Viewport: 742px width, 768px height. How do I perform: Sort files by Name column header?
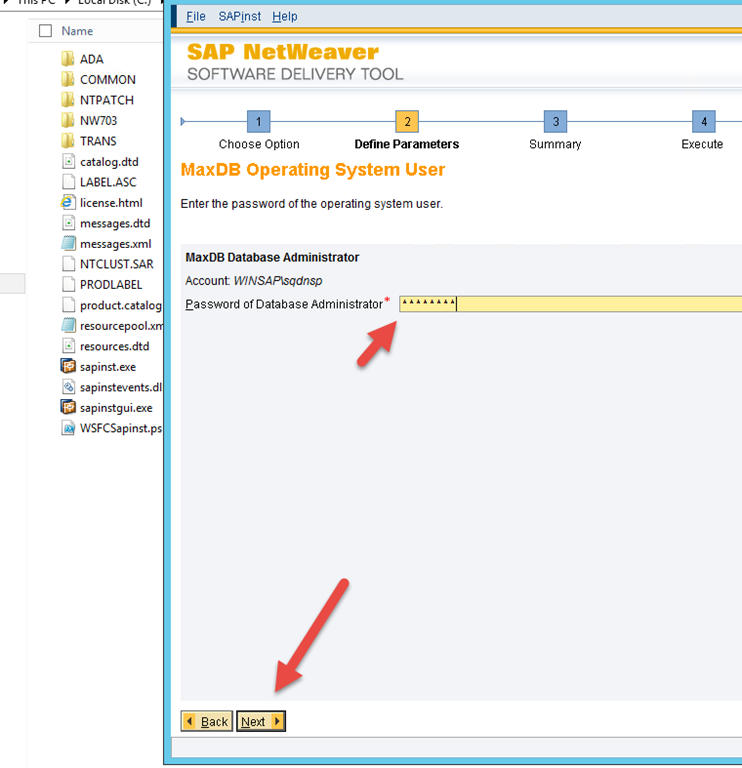78,31
